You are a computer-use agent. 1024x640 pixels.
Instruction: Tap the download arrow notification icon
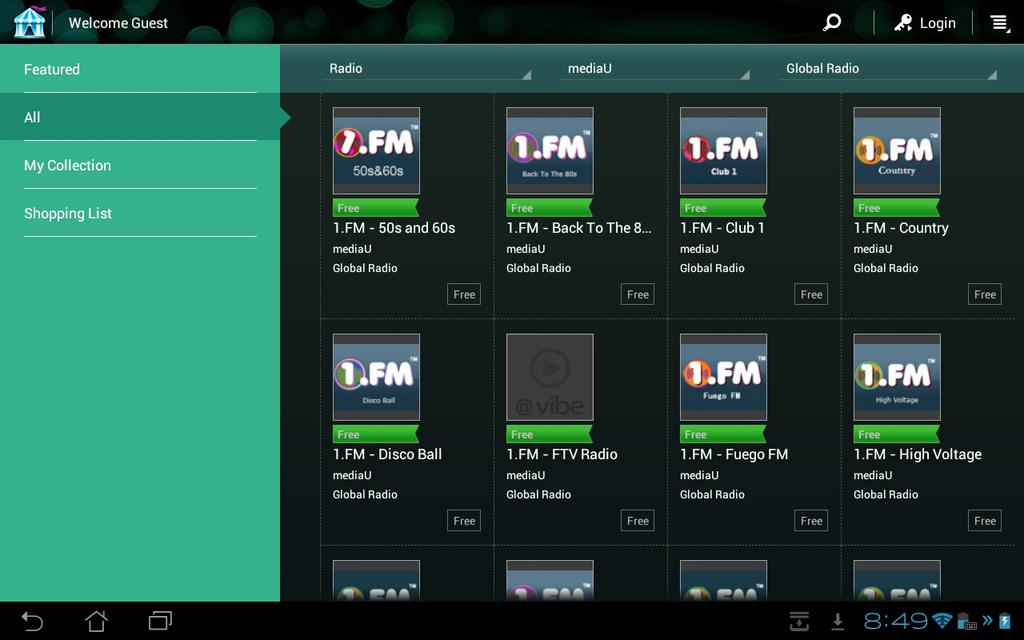(x=837, y=621)
